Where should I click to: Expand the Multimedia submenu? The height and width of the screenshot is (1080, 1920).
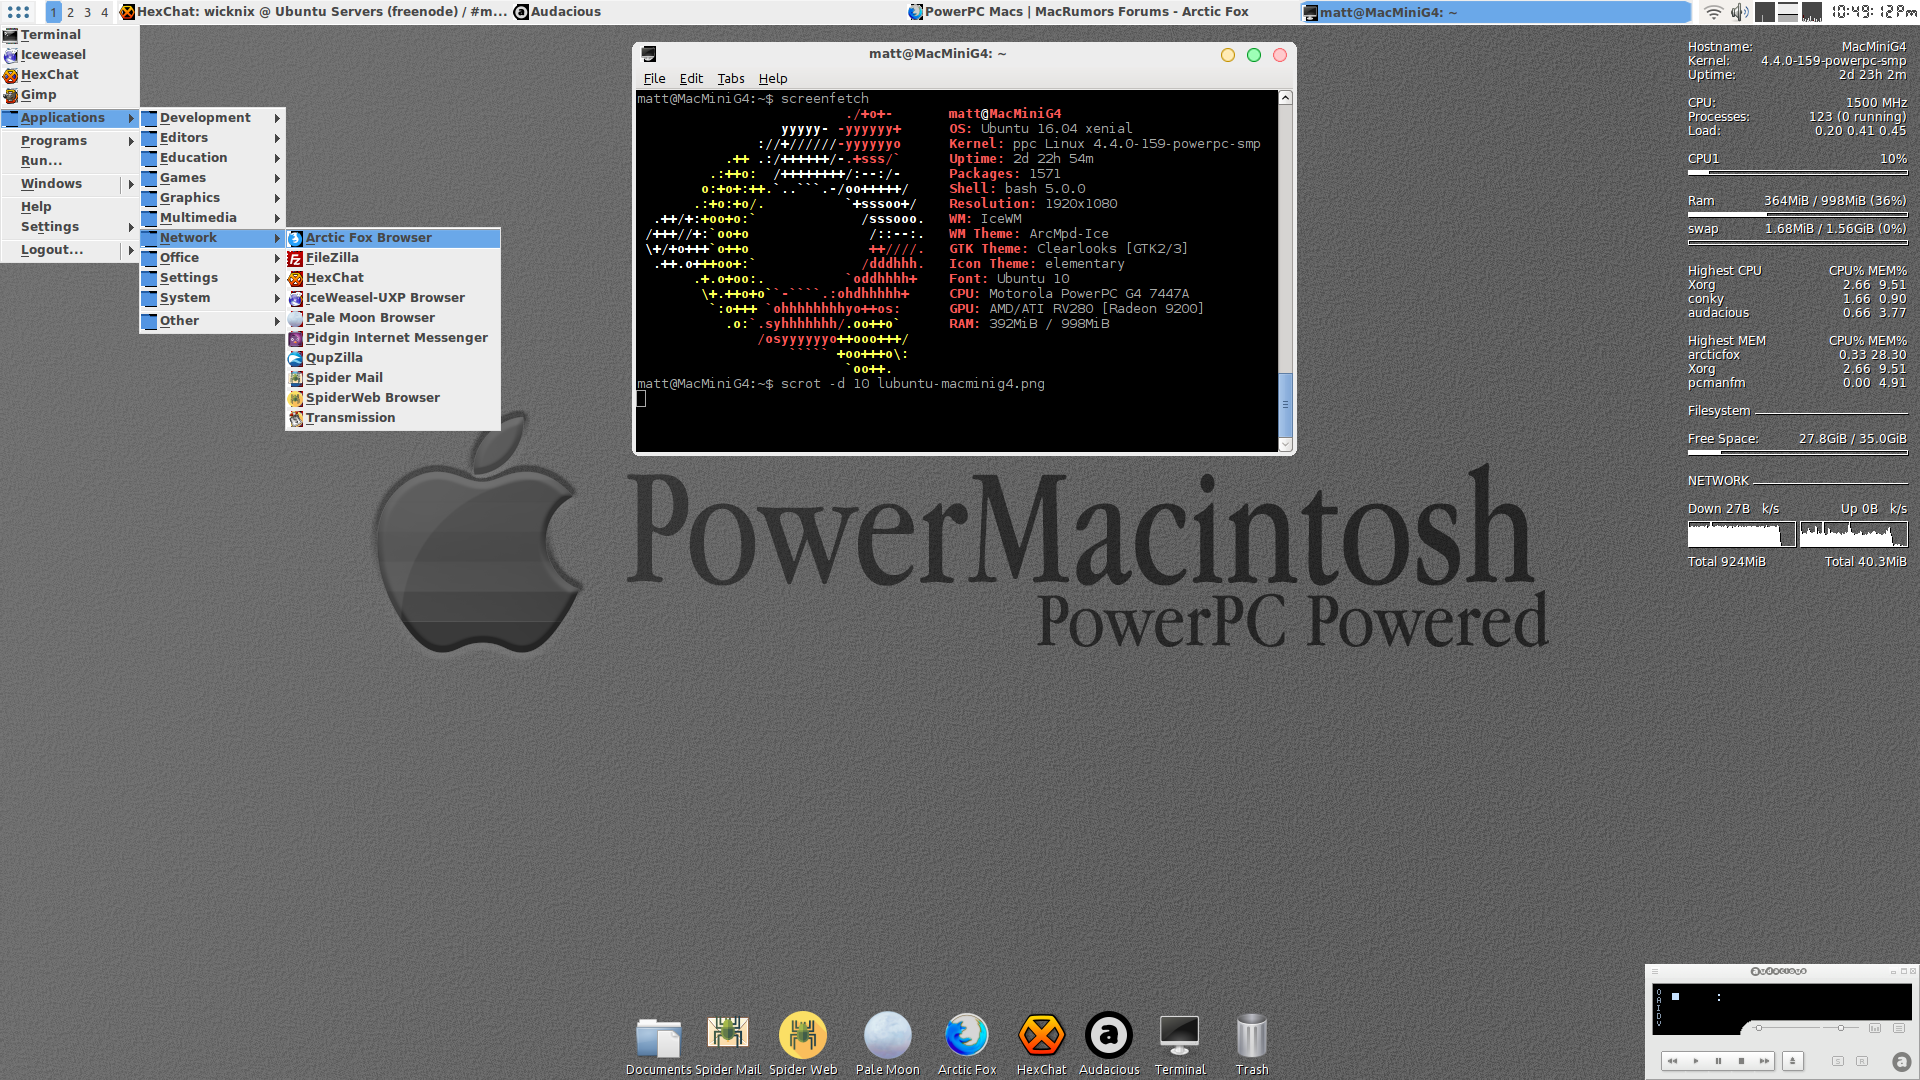point(198,217)
